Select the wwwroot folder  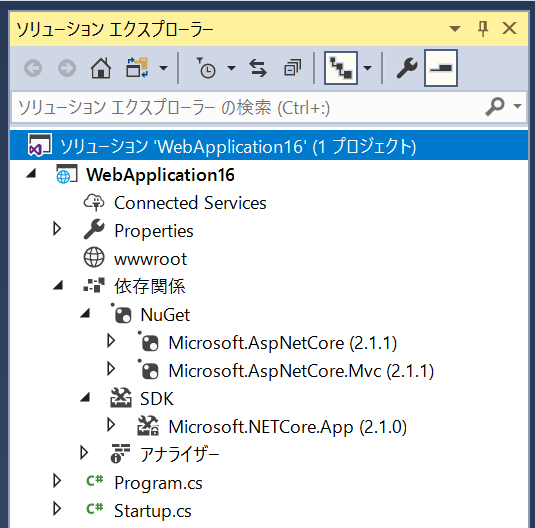click(x=150, y=259)
